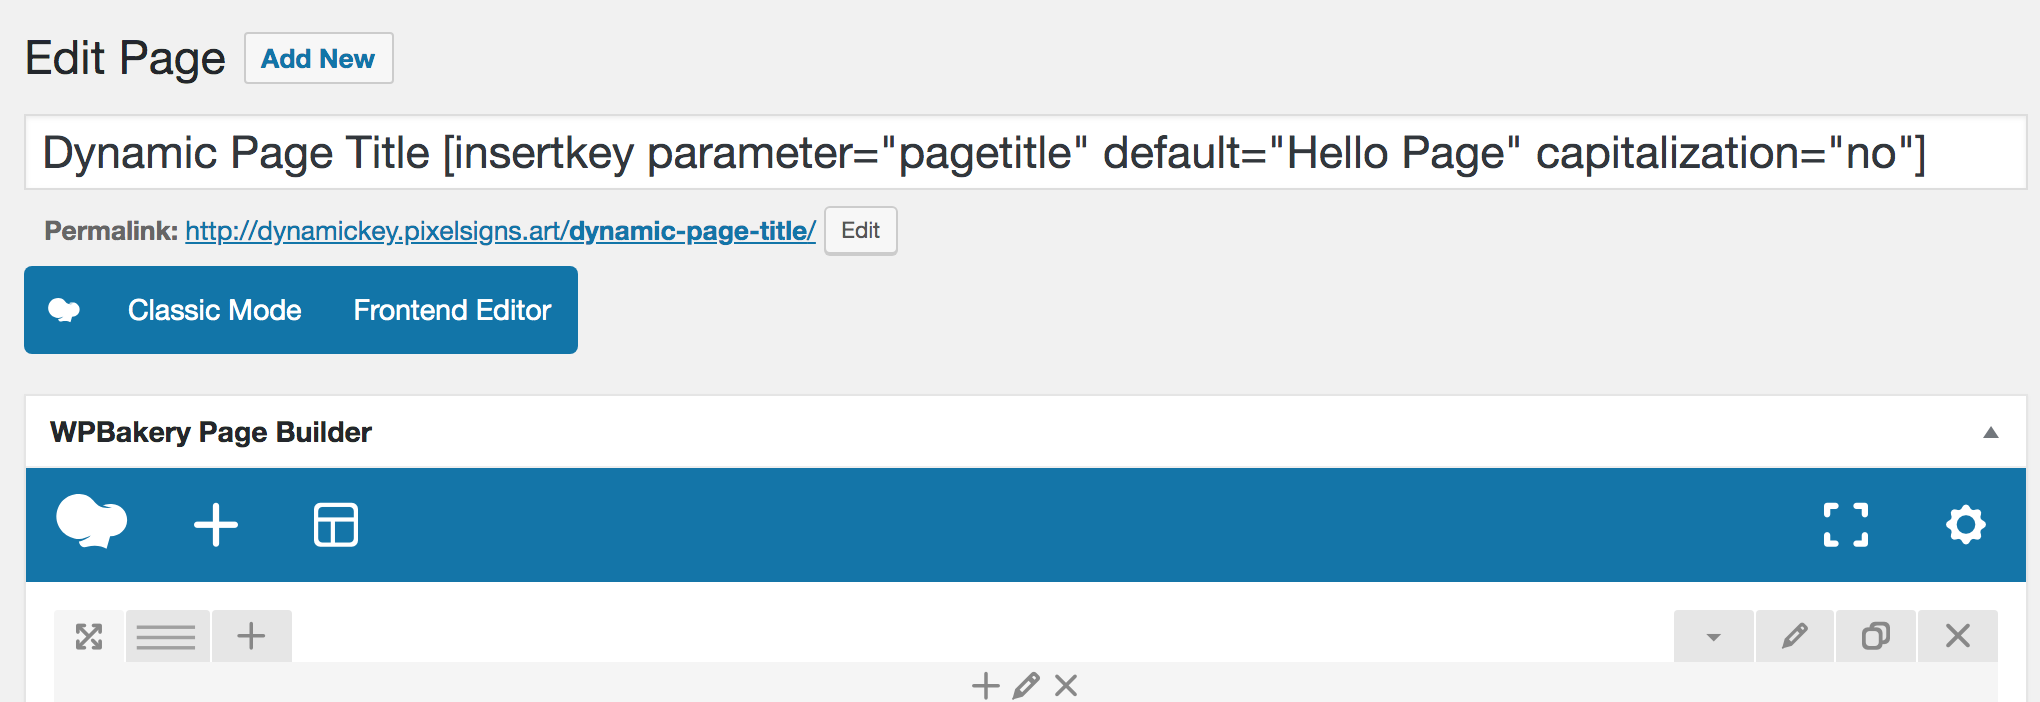Screen dimensions: 2040x702
Task: Open the Templates panel icon
Action: (336, 525)
